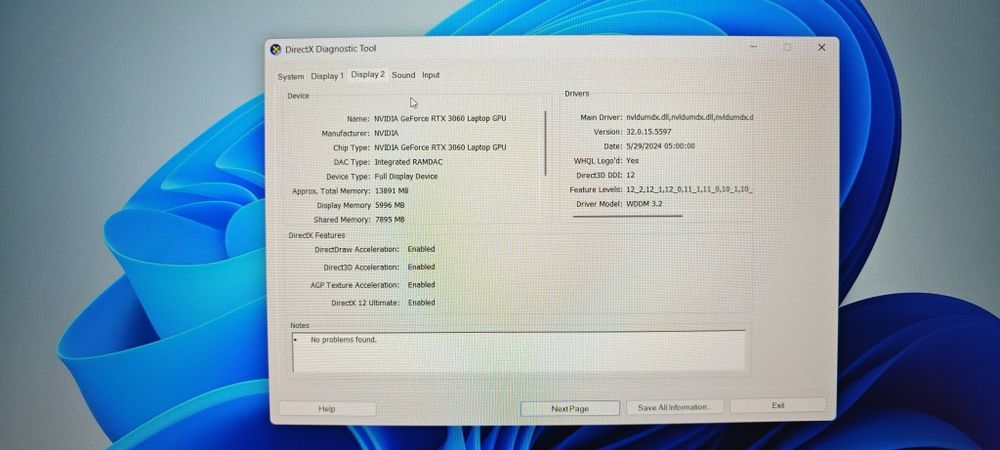Click the WHQL Logo'd Yes value
The width and height of the screenshot is (1000, 450).
pyautogui.click(x=632, y=161)
